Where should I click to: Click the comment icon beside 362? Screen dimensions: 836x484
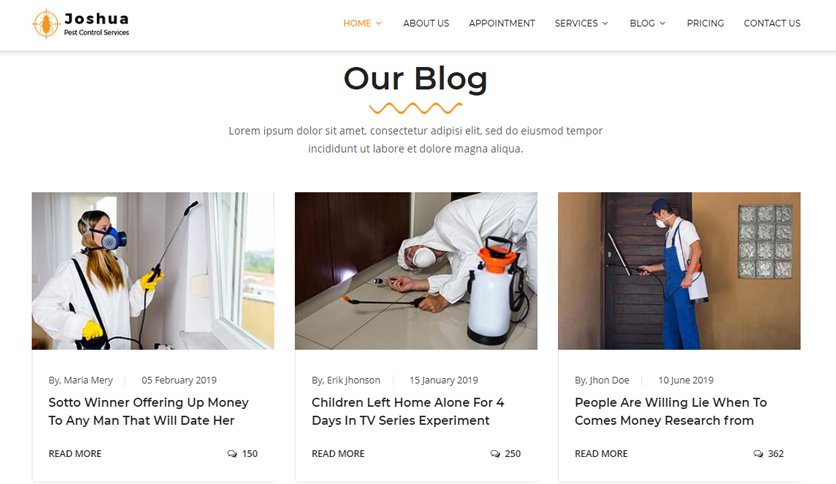758,454
